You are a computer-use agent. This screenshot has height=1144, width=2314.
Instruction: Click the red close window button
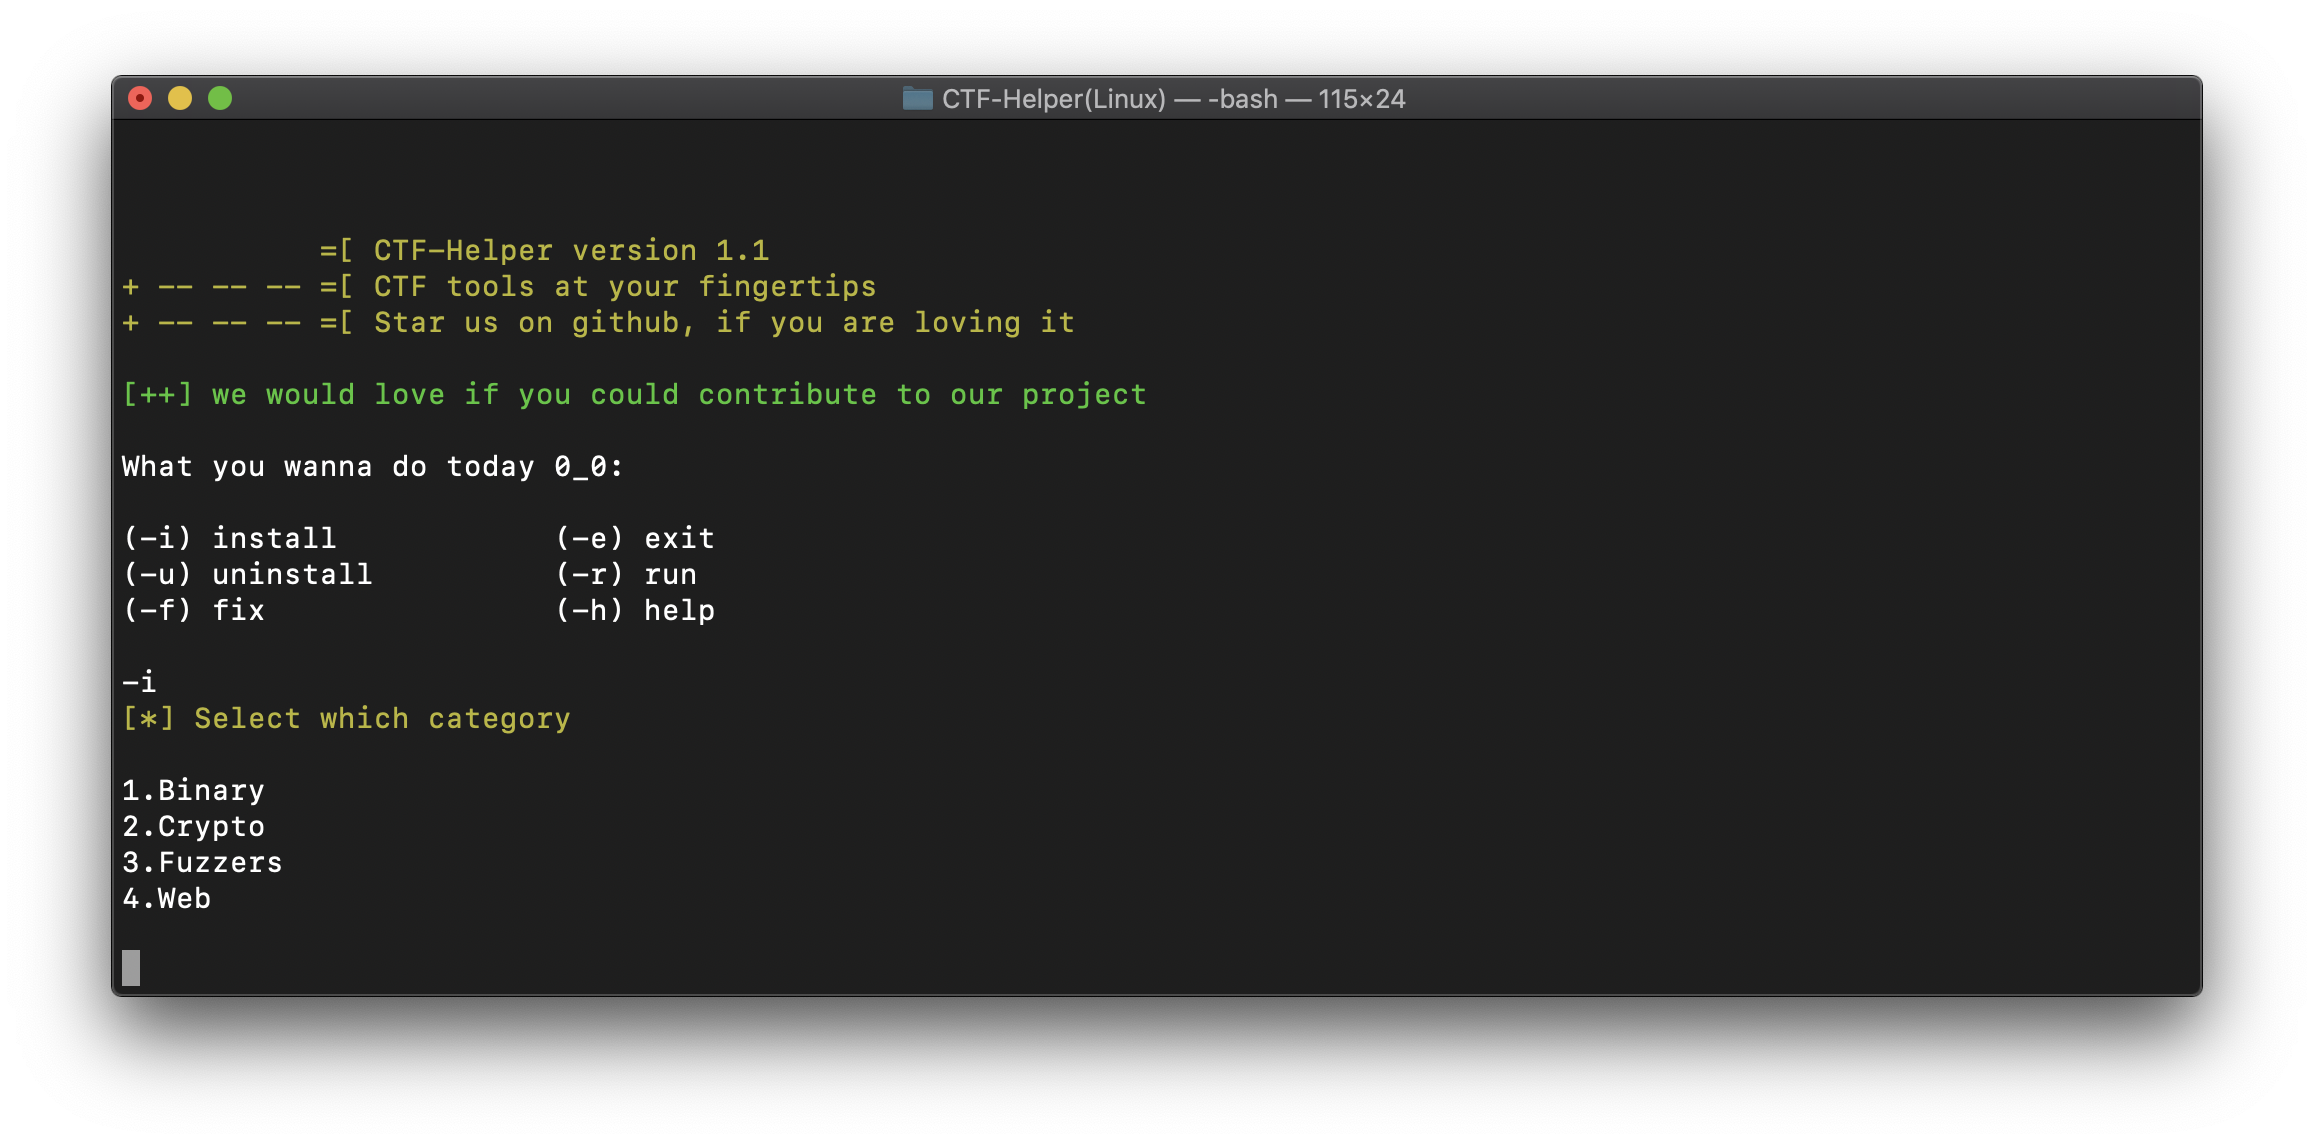click(x=140, y=98)
